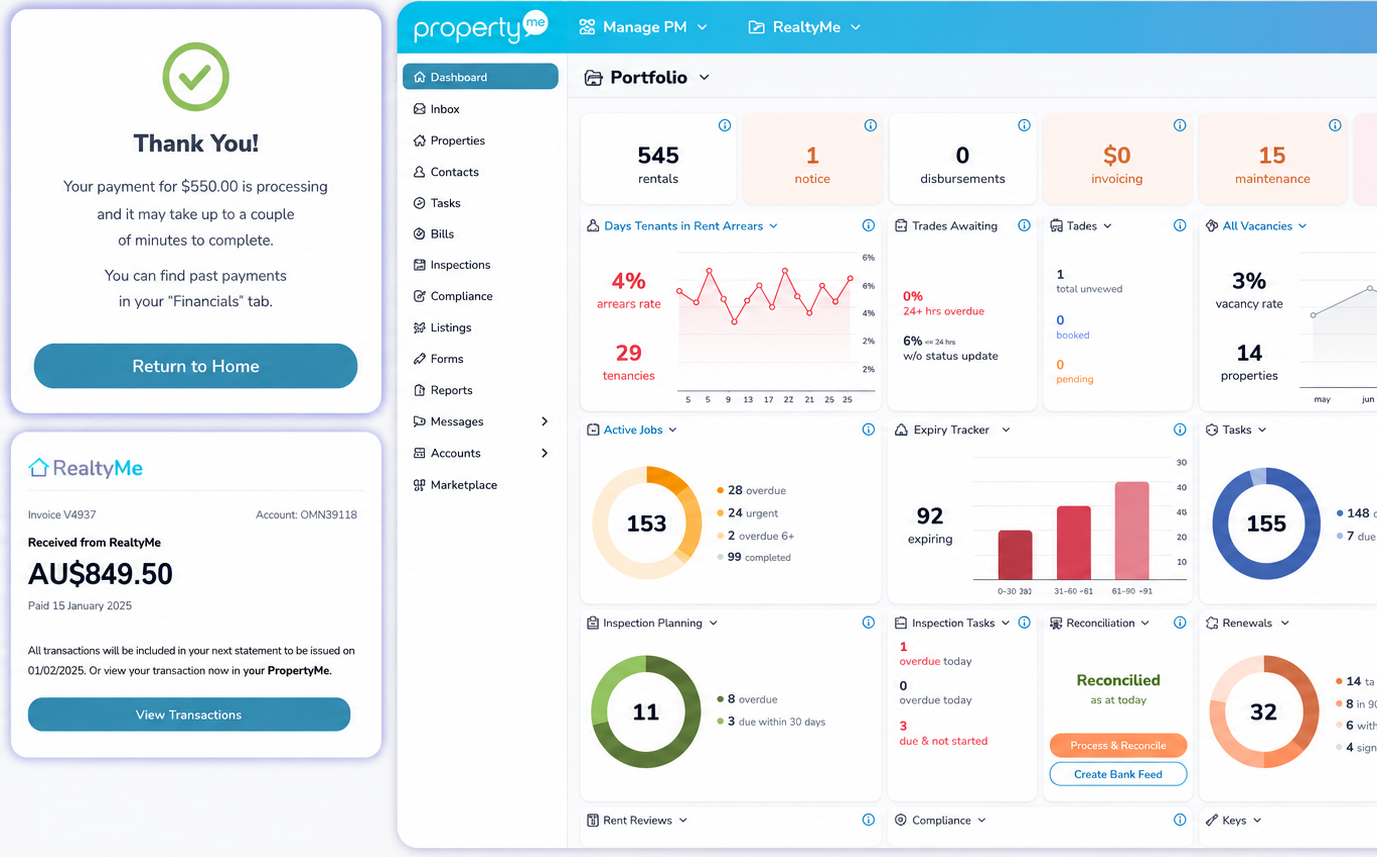Click the 545 rentals card
This screenshot has width=1377, height=857.
tap(658, 159)
